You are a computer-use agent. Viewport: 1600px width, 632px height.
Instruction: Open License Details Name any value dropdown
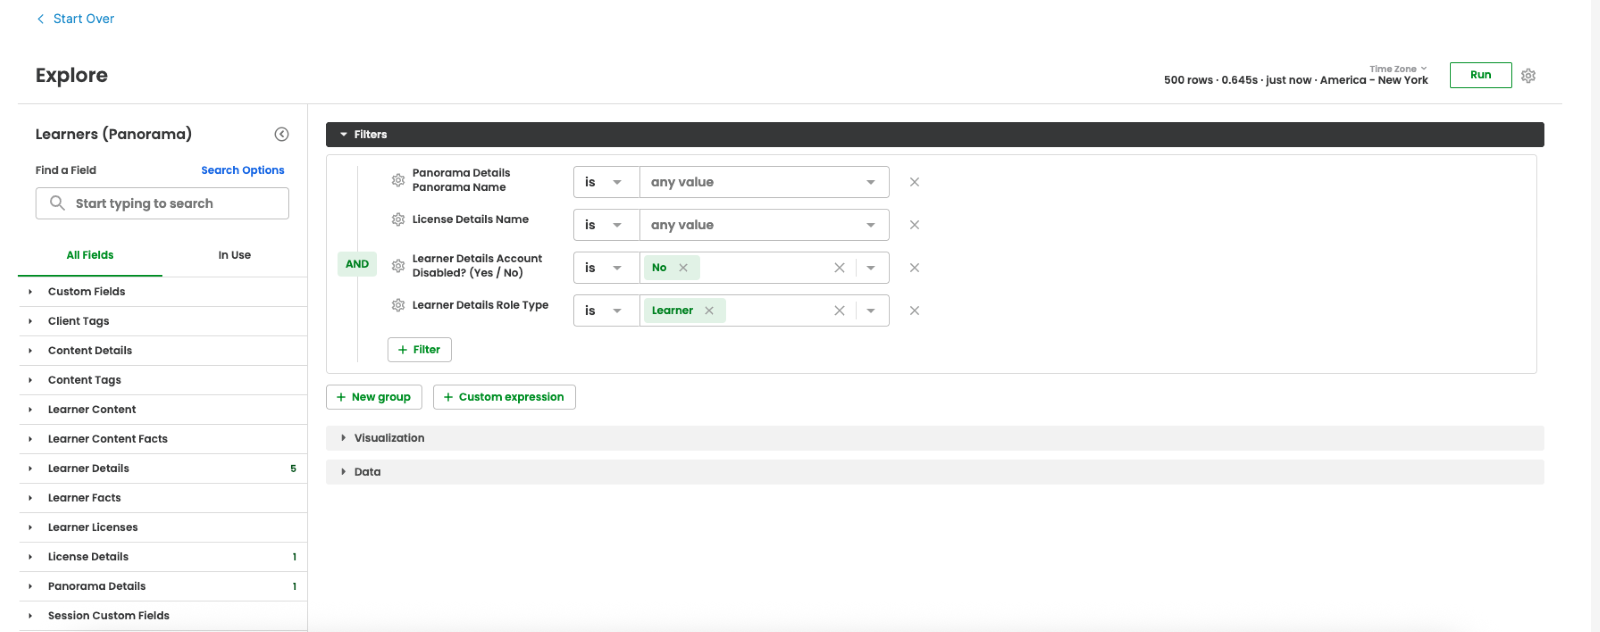(x=764, y=225)
